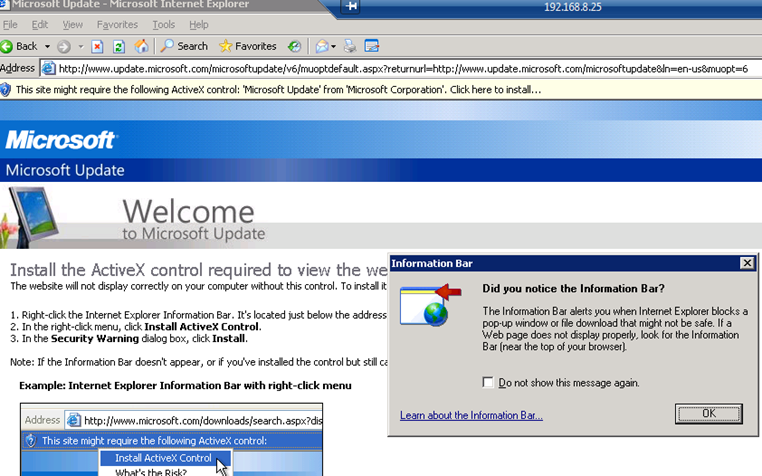Open the Search pane
Viewport: 762px width, 476px height.
tap(184, 46)
